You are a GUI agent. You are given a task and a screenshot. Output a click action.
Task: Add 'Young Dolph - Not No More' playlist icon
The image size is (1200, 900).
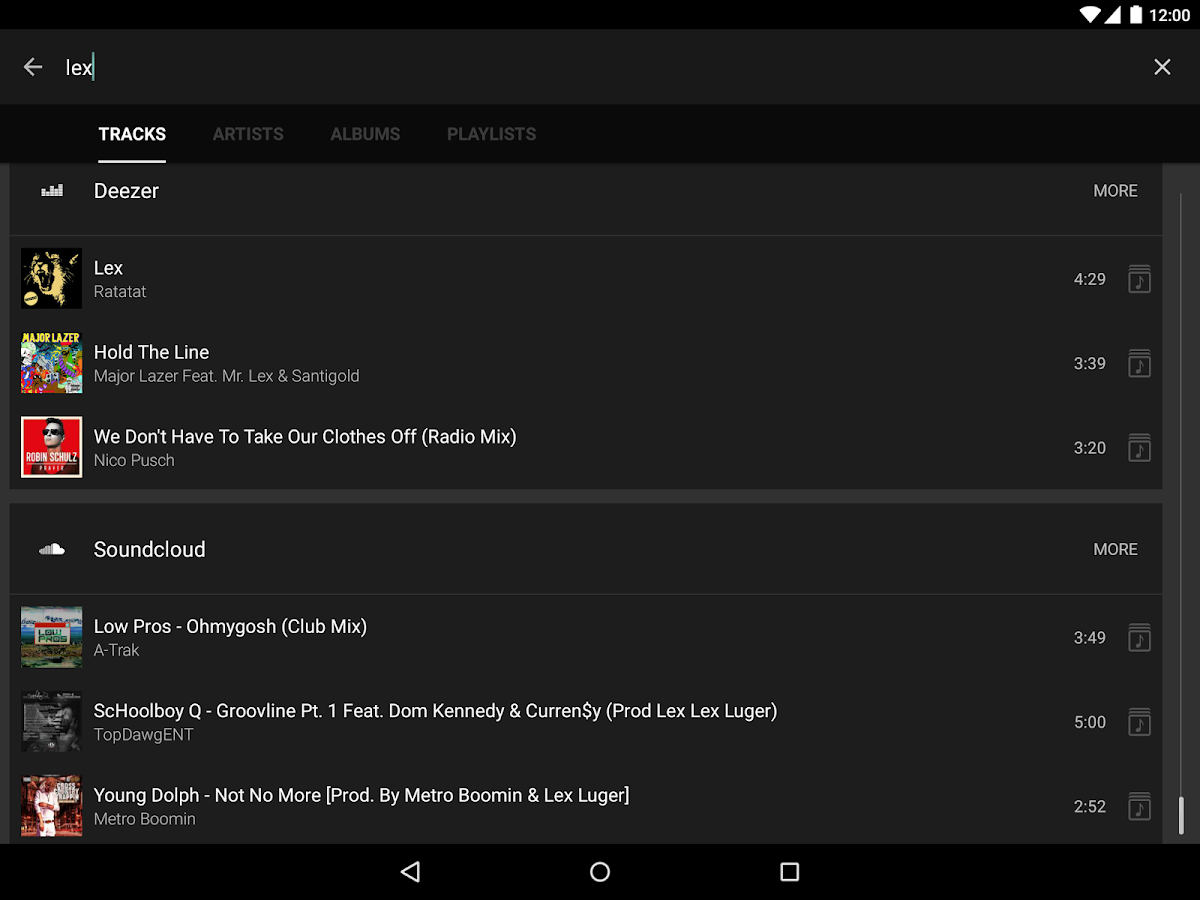(x=1139, y=806)
